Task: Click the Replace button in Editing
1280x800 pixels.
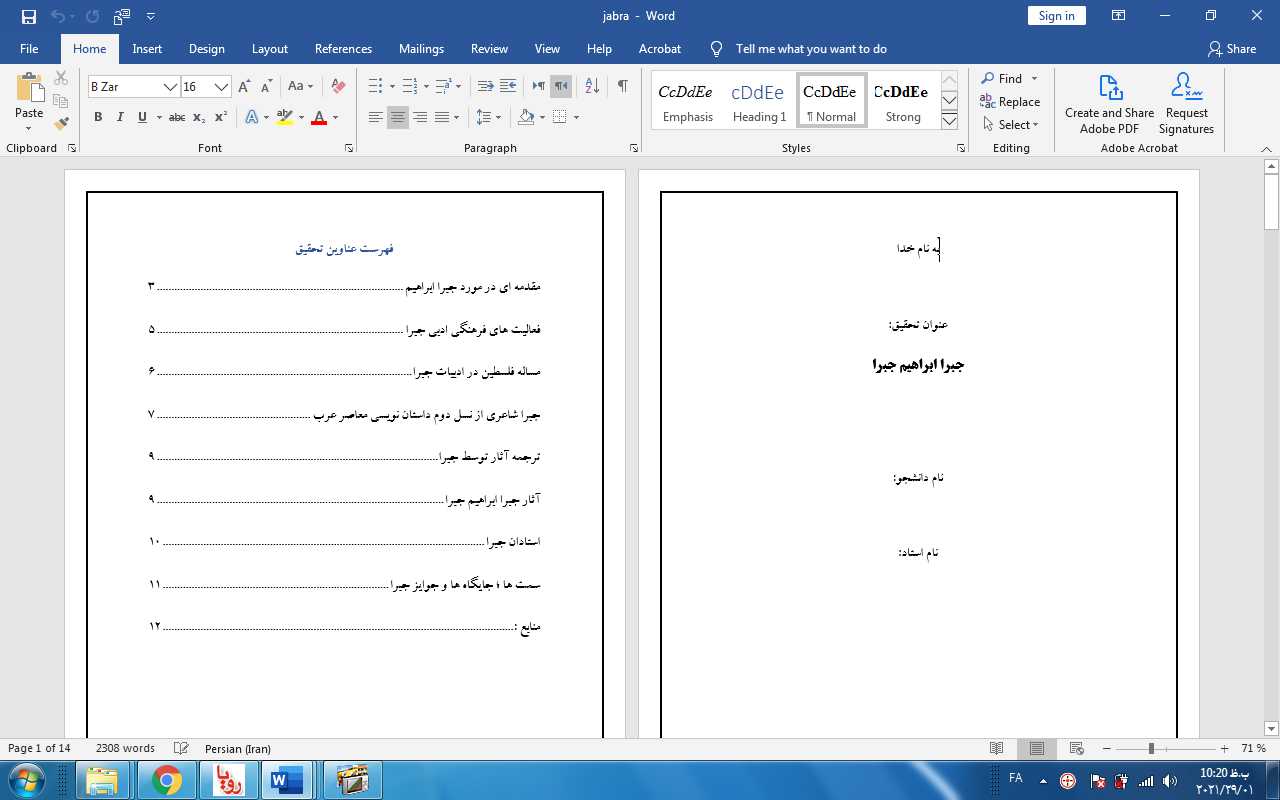Action: pyautogui.click(x=1010, y=102)
